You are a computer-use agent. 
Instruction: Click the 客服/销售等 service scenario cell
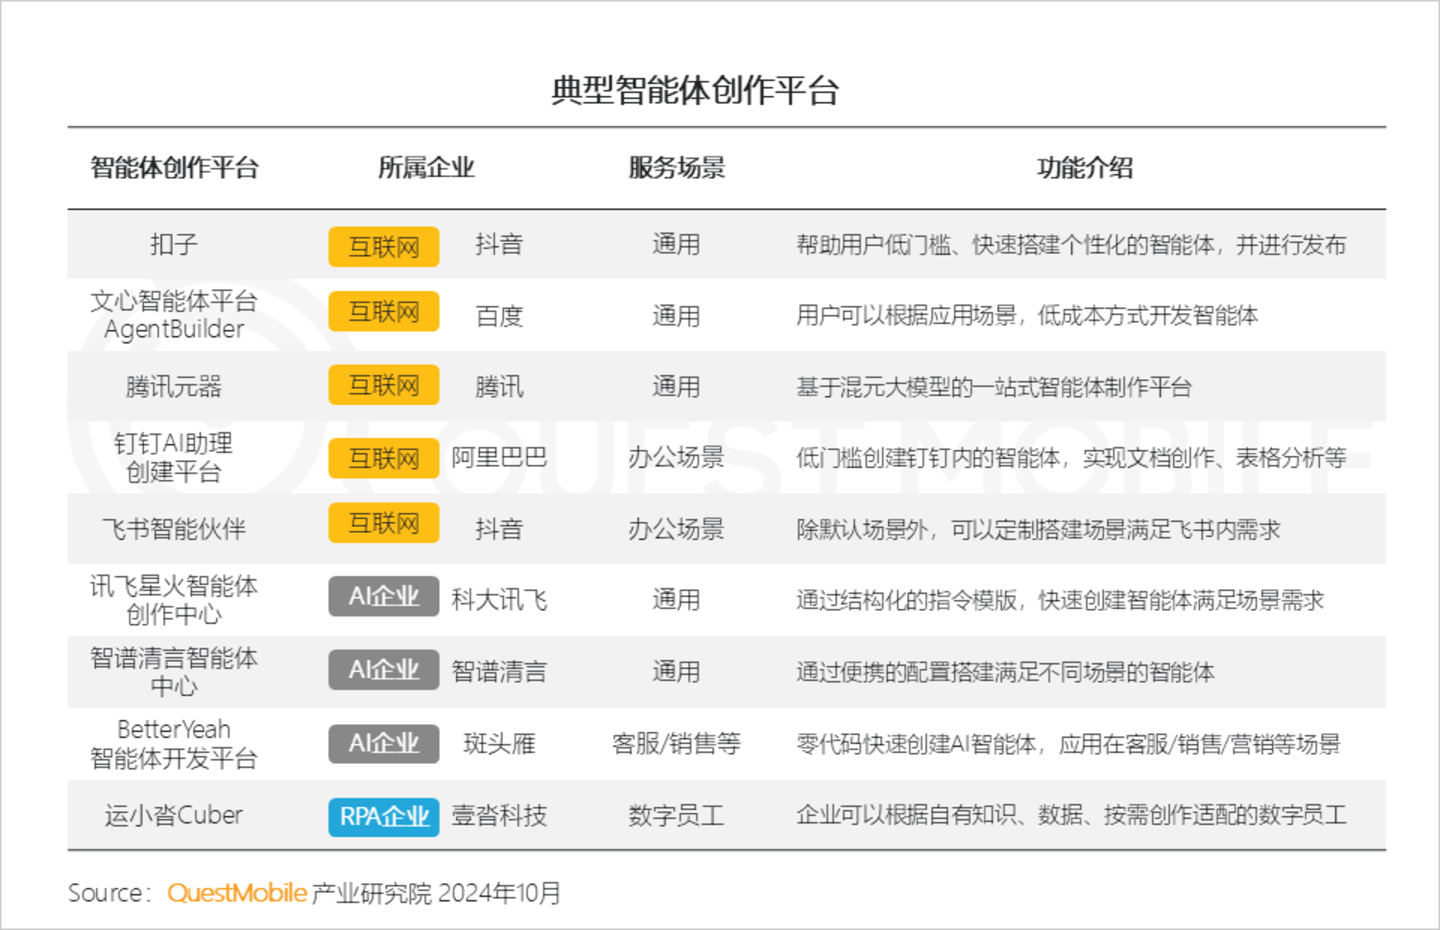(x=676, y=744)
